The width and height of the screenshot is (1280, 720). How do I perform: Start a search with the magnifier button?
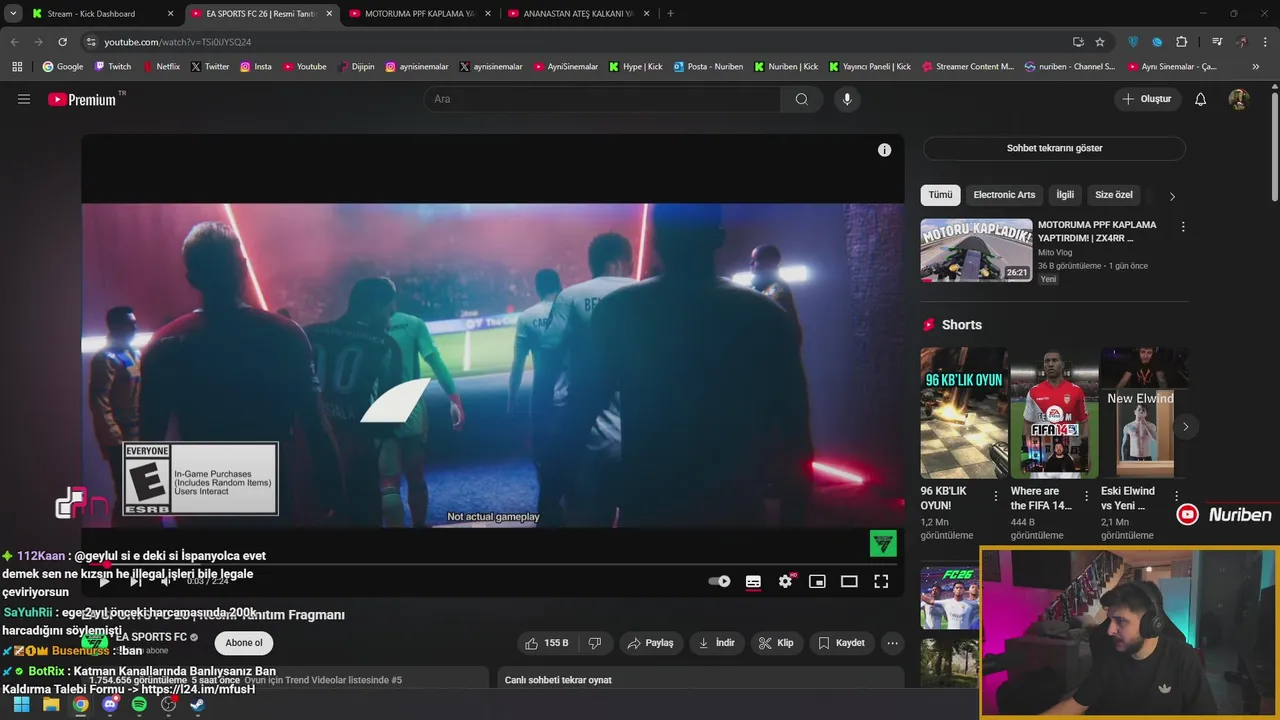(x=802, y=99)
